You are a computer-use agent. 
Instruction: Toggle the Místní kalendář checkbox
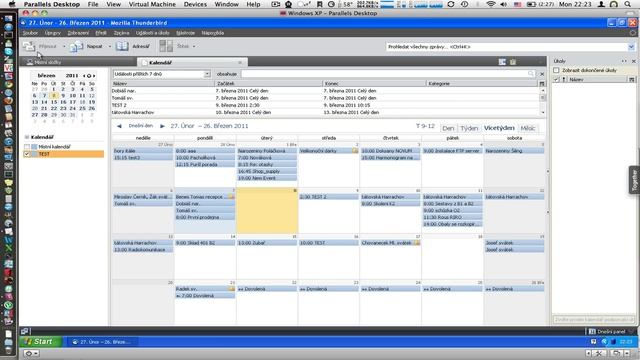[27, 147]
